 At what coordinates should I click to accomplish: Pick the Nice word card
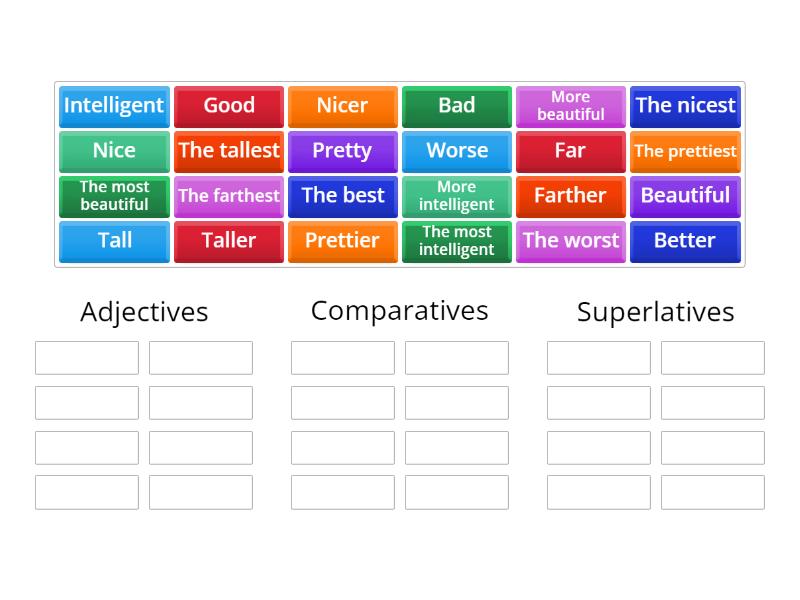pyautogui.click(x=113, y=151)
